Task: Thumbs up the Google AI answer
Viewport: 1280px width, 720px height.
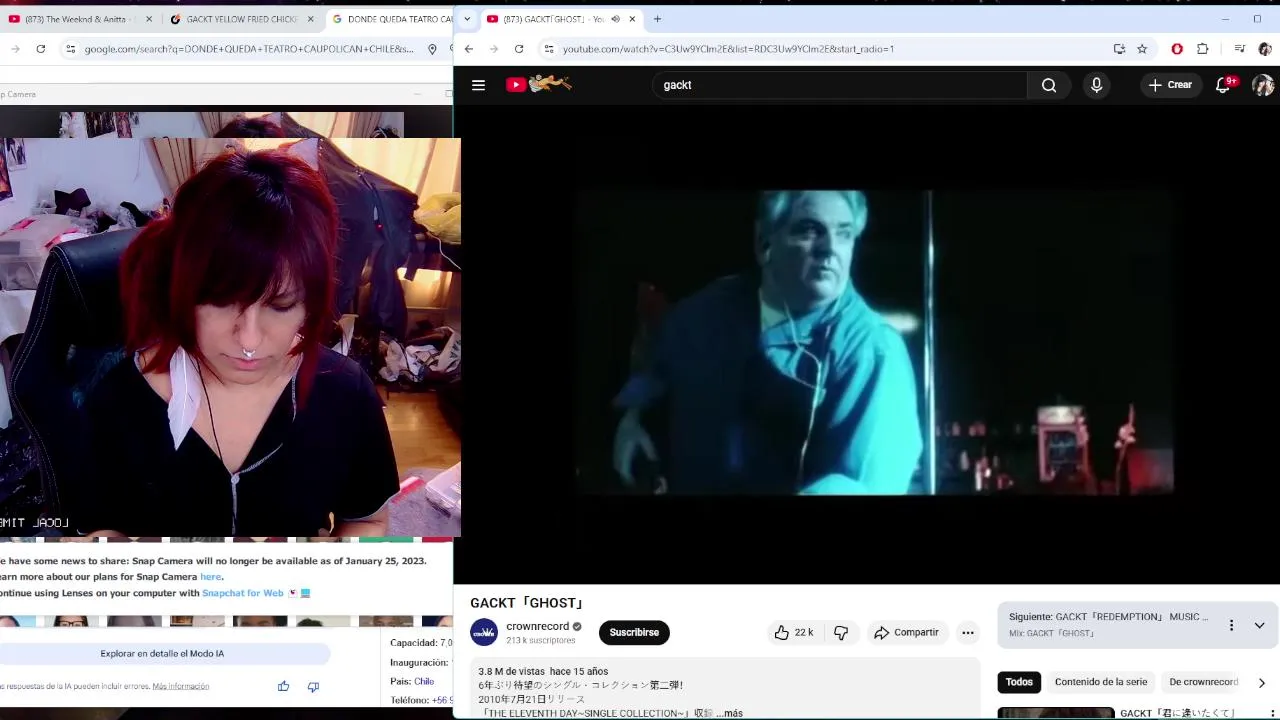Action: pyautogui.click(x=283, y=686)
